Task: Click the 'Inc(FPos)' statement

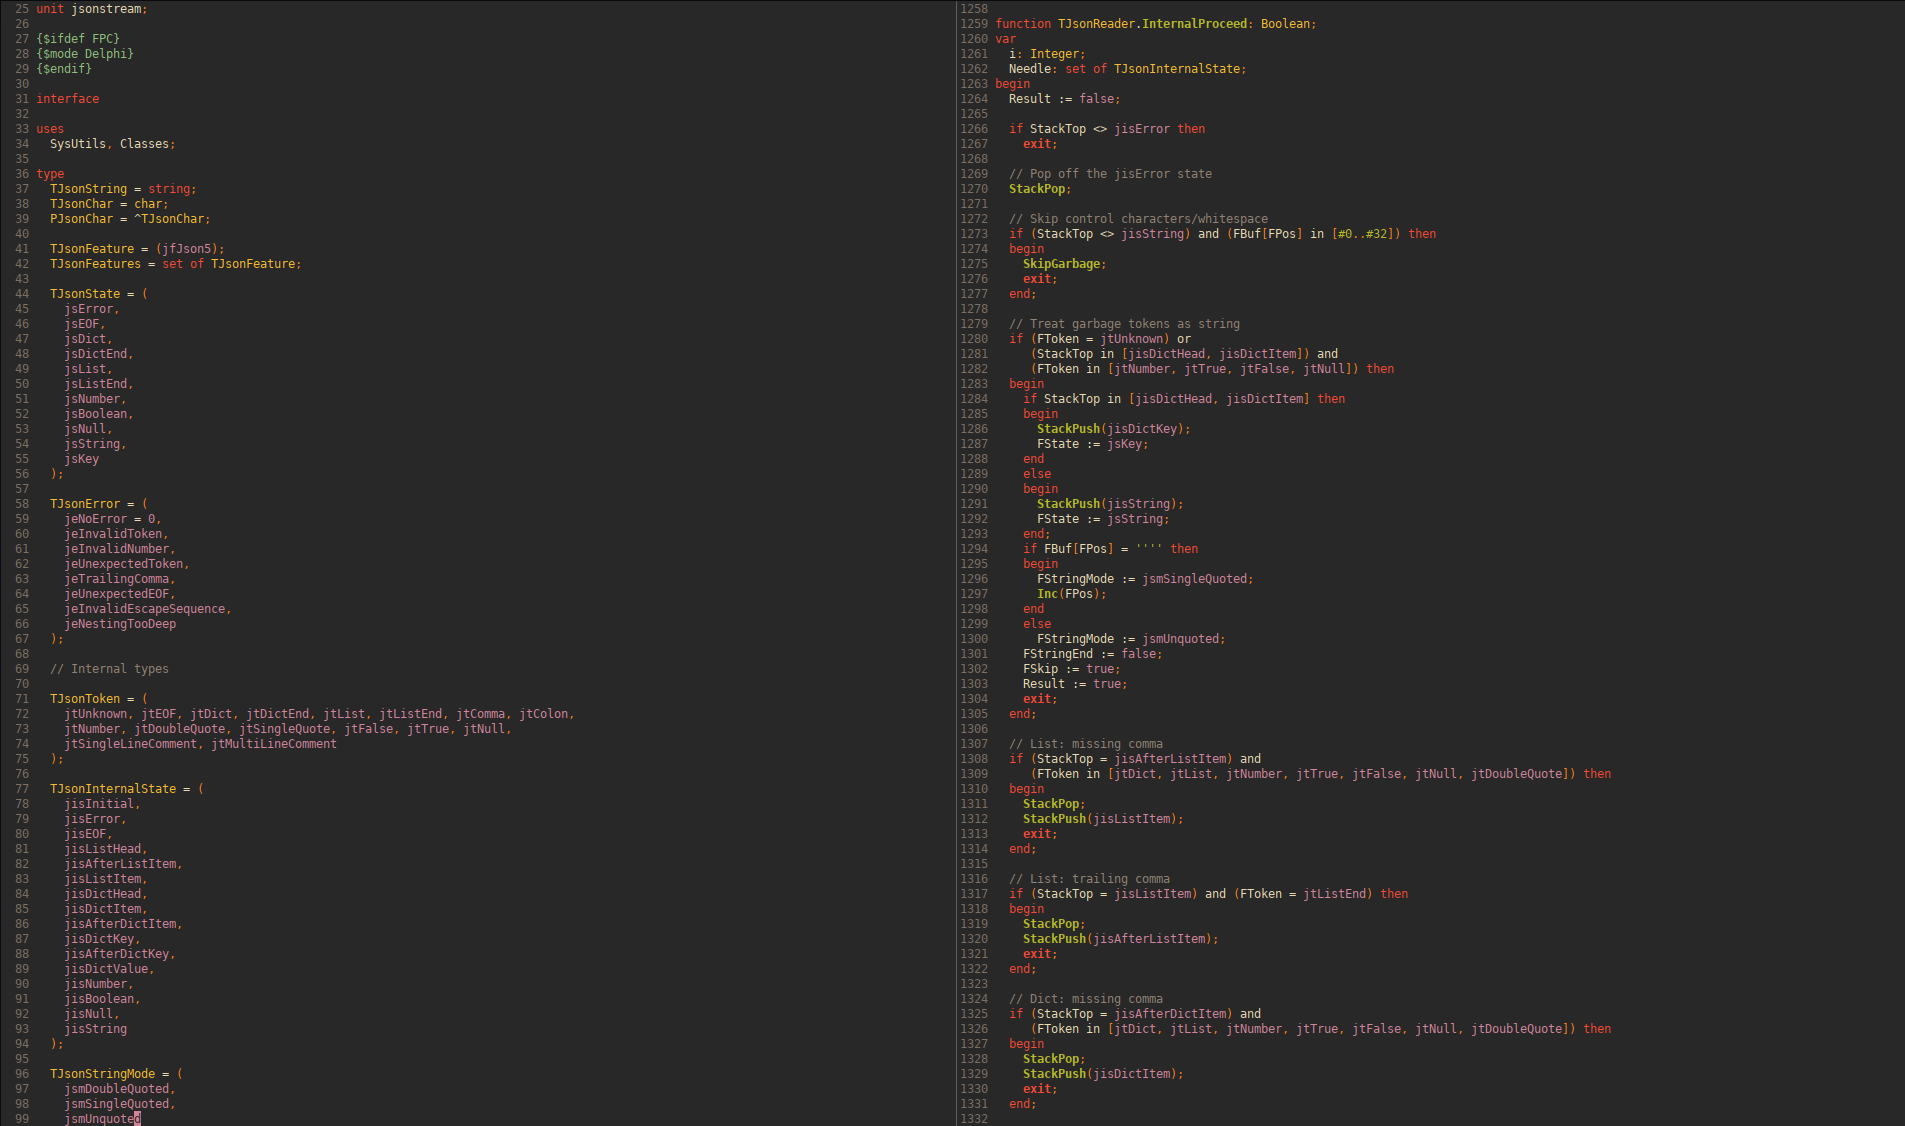Action: [x=1069, y=594]
